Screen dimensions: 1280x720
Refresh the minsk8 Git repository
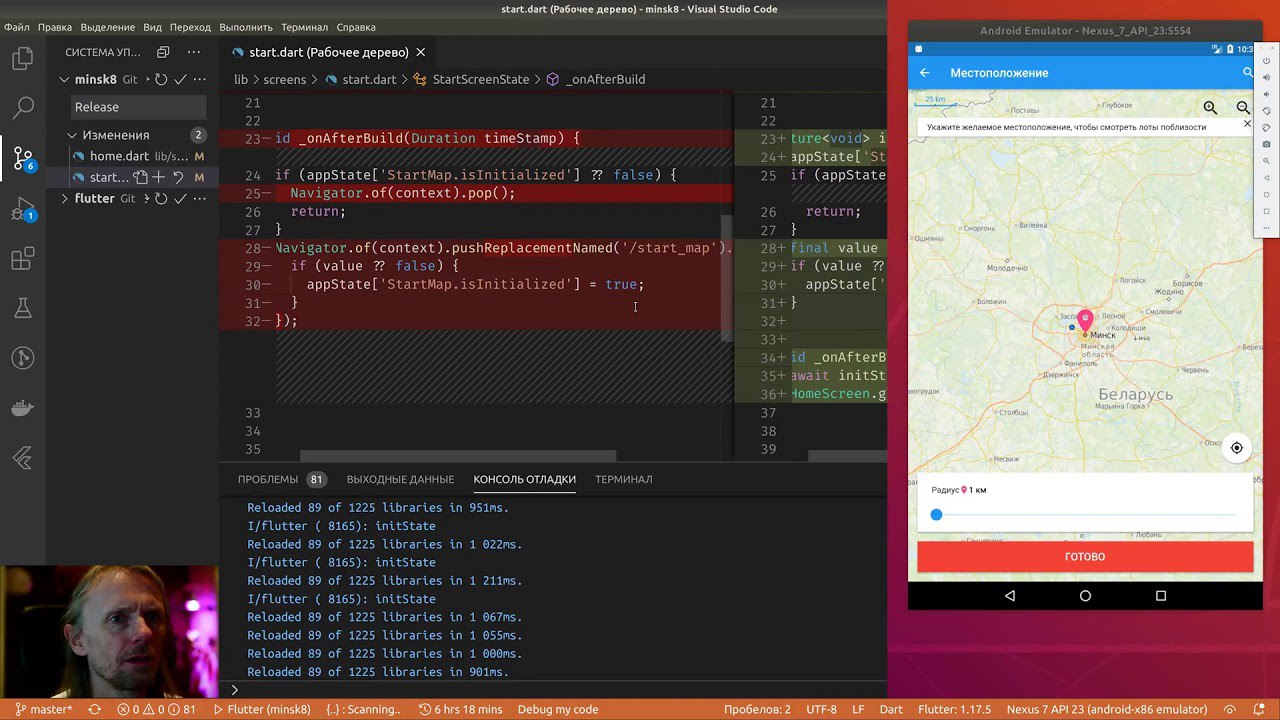(160, 79)
